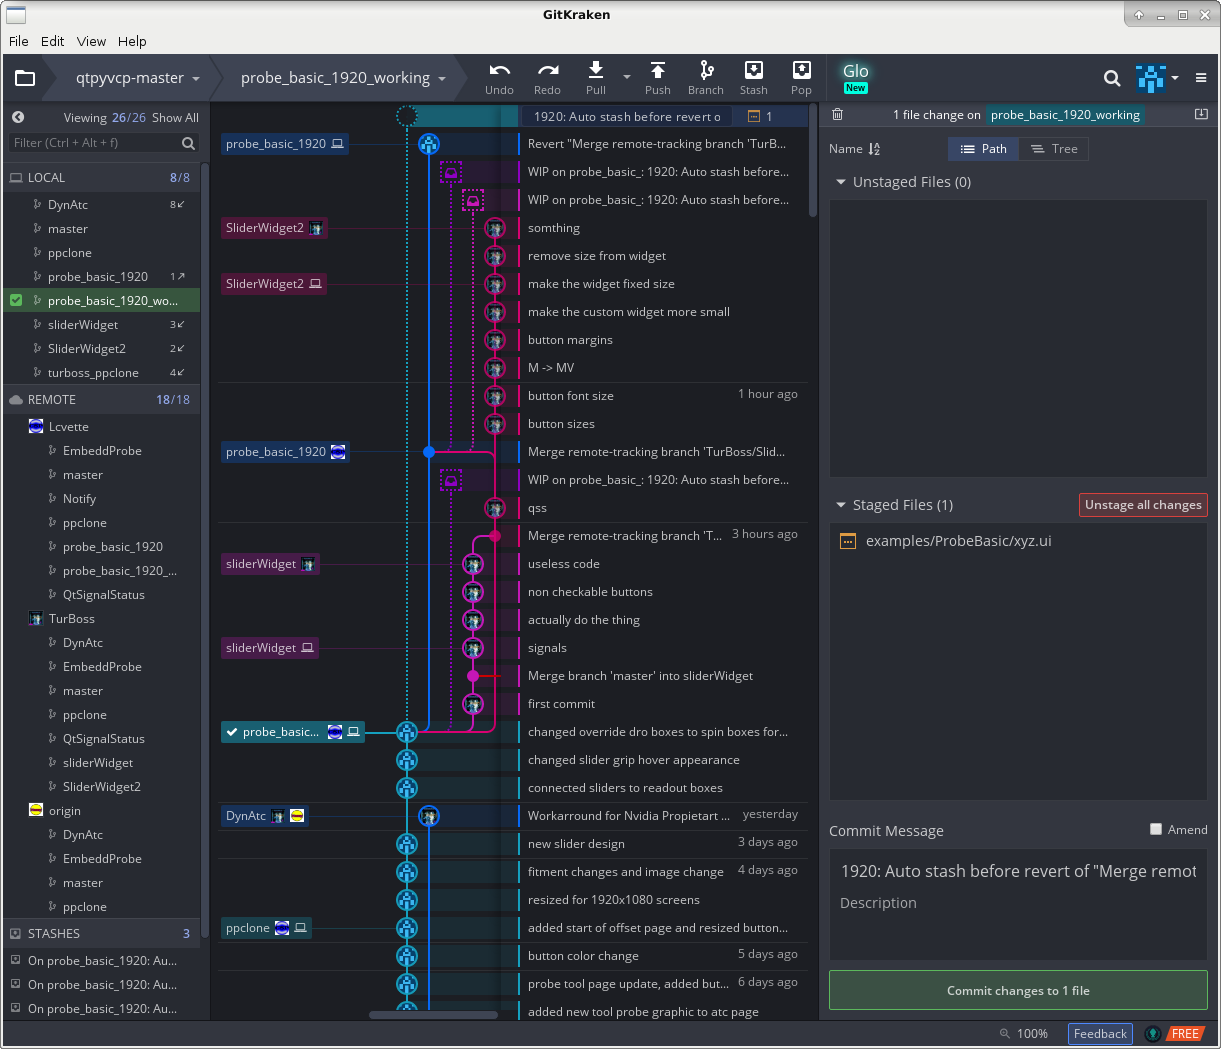Open the probe_basic_1920_working branch dropdown
Screen dimensions: 1221x1049
click(x=344, y=78)
